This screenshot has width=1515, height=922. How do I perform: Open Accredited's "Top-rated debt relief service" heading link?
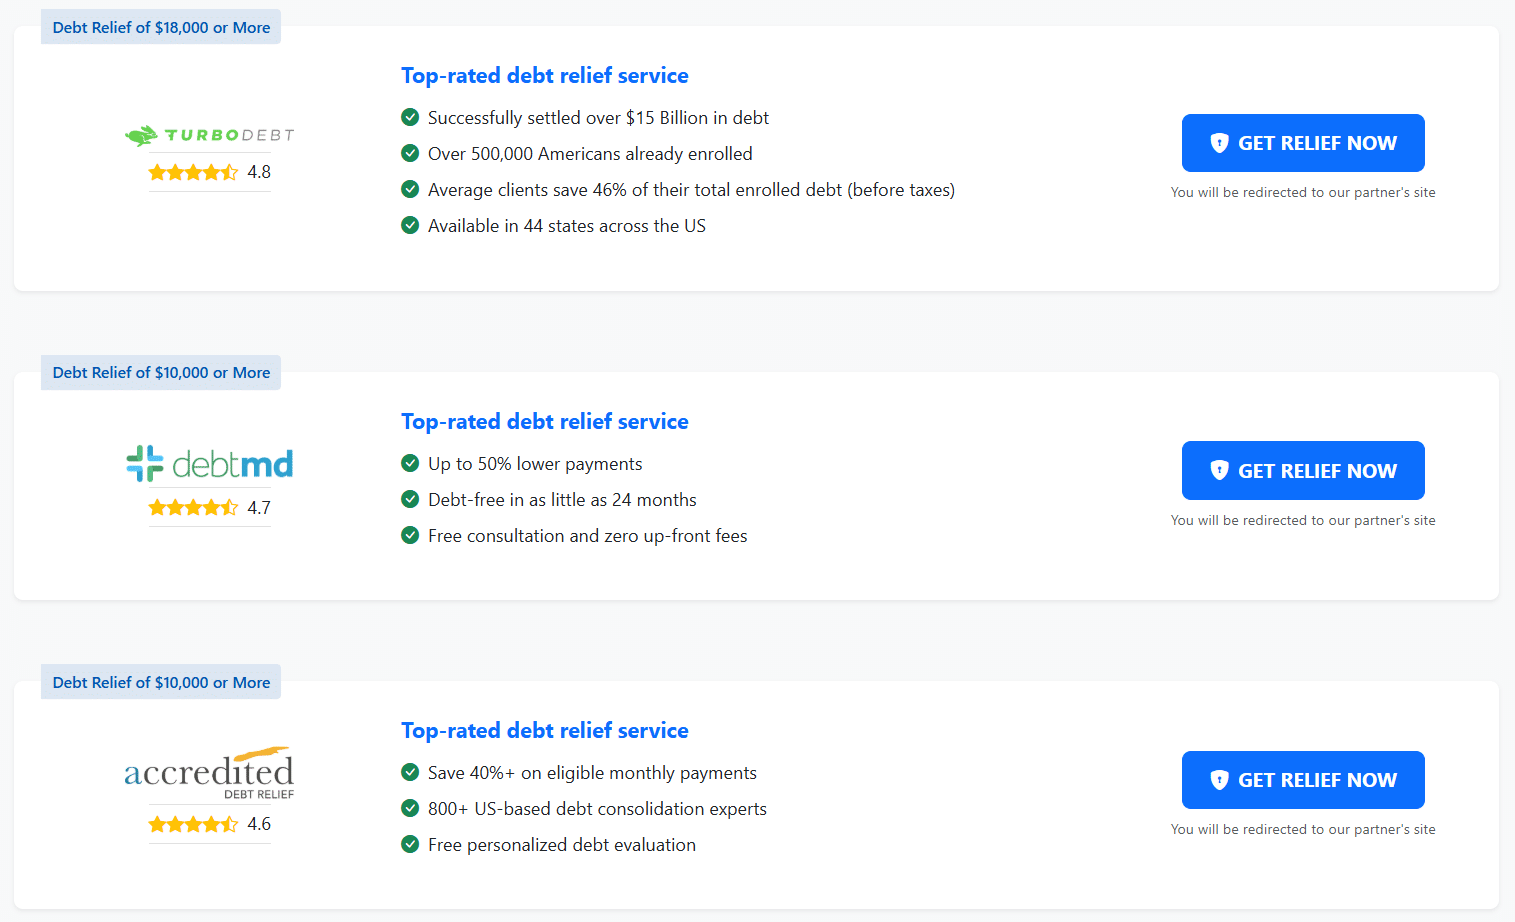544,731
